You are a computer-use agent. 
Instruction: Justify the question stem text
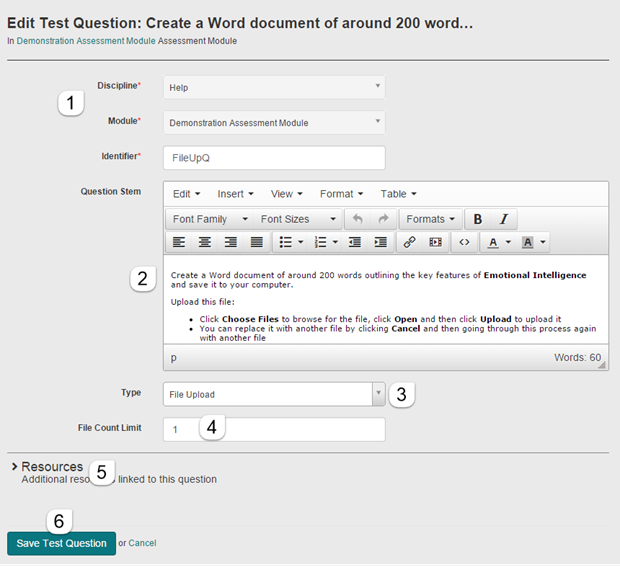(x=256, y=242)
